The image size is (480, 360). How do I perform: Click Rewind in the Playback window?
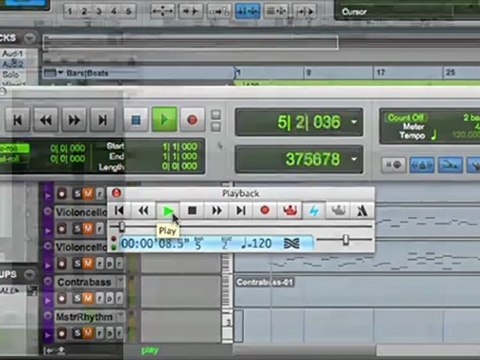144,210
